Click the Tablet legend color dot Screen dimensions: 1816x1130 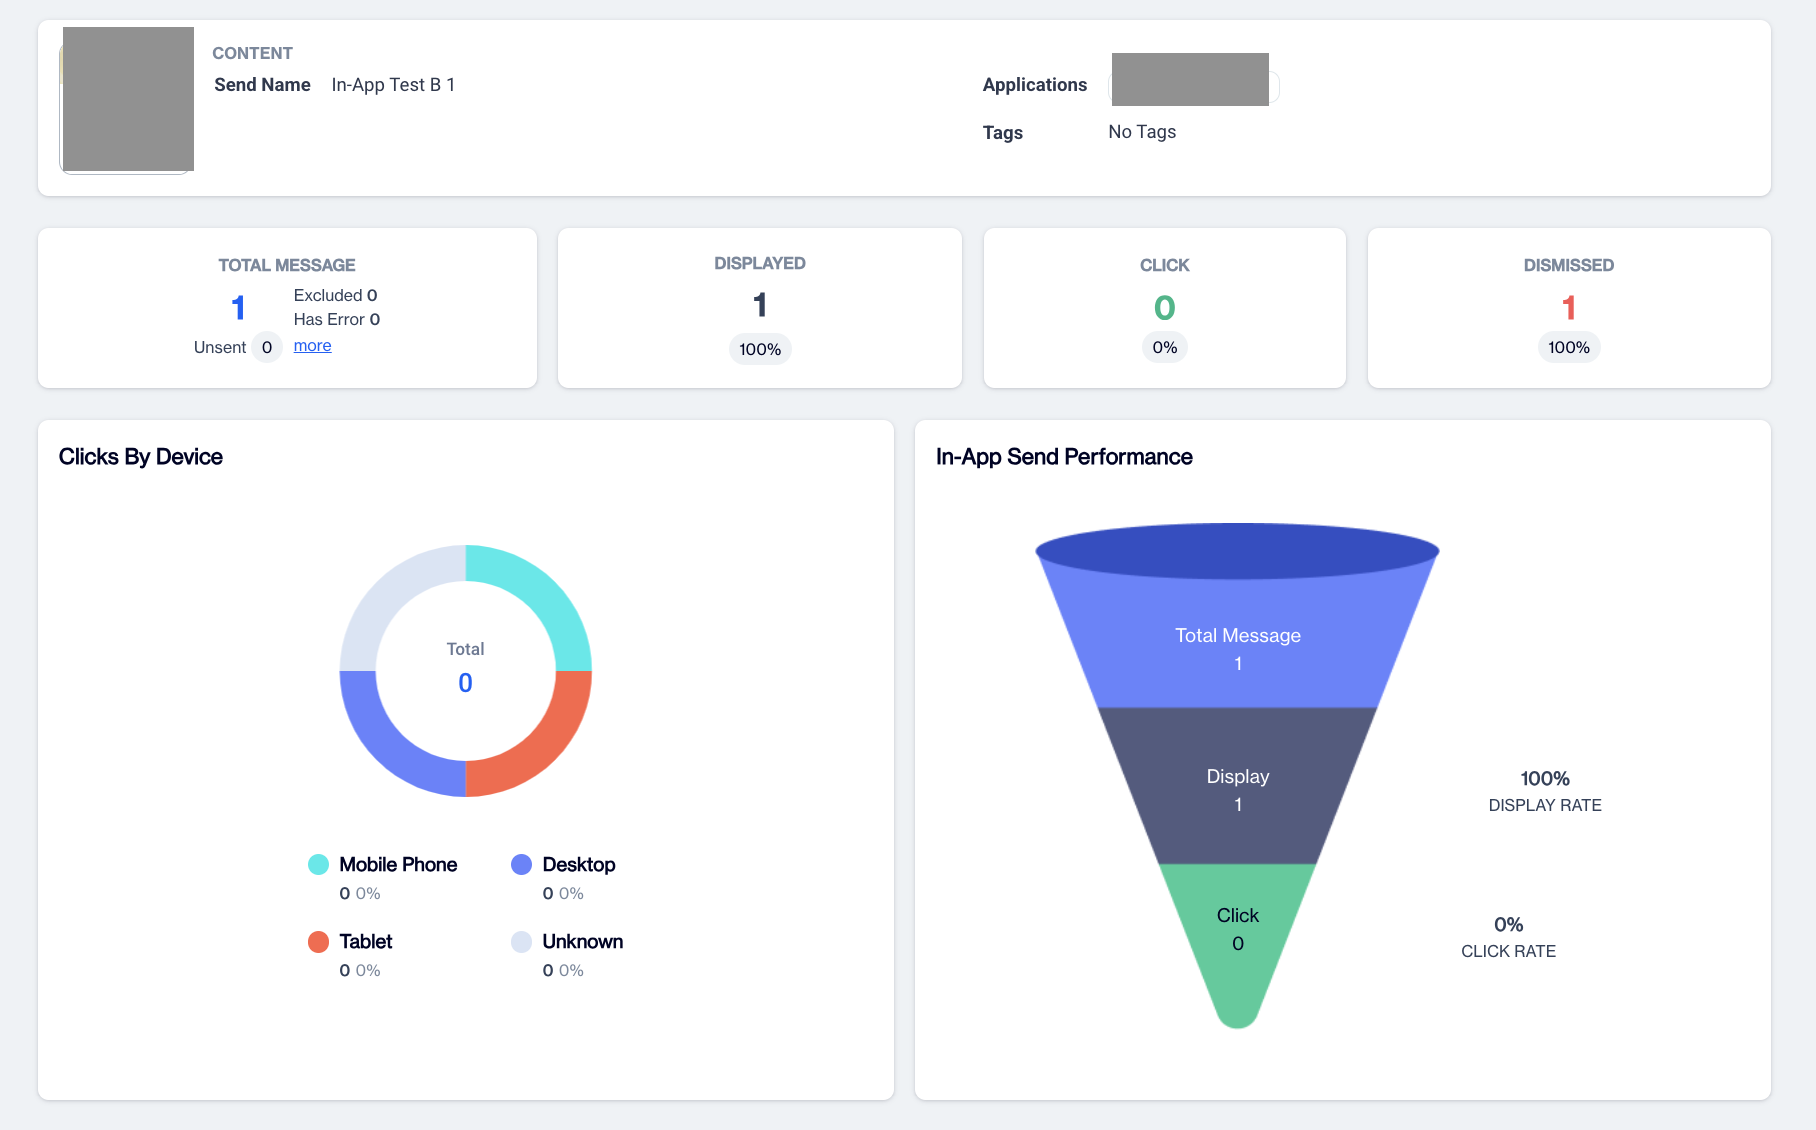318,942
